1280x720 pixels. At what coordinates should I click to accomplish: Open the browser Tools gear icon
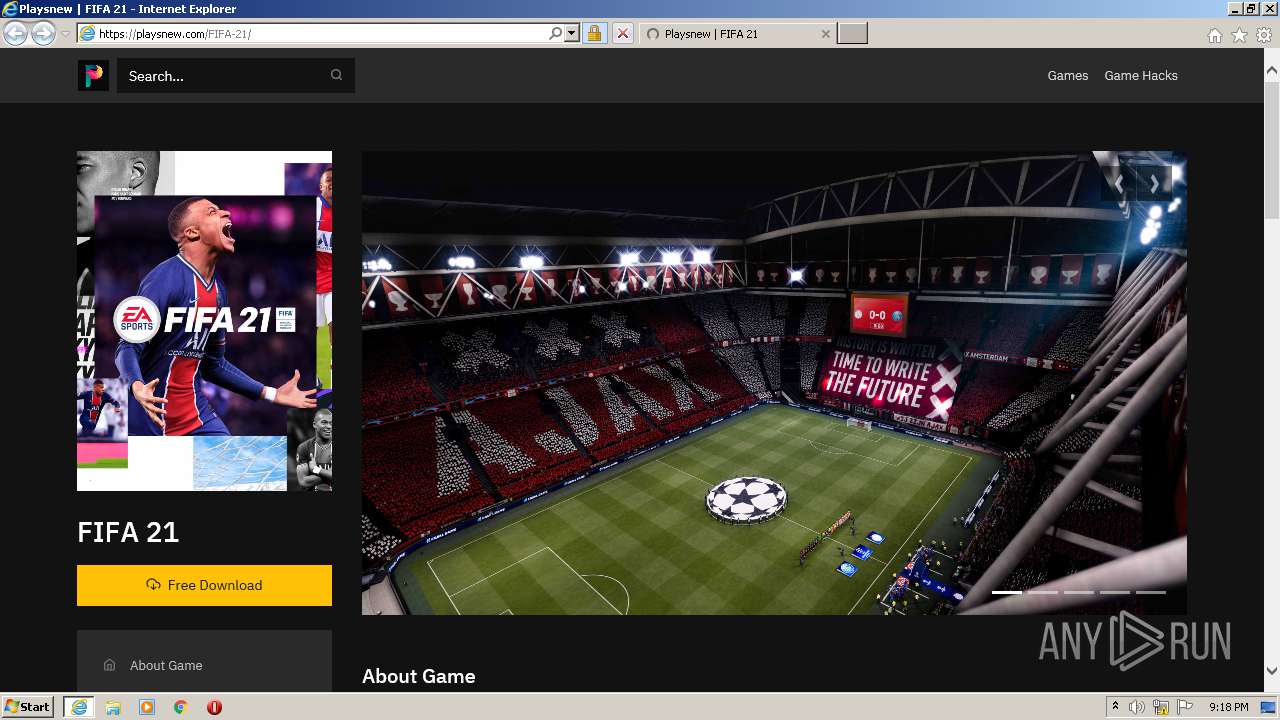pyautogui.click(x=1264, y=35)
